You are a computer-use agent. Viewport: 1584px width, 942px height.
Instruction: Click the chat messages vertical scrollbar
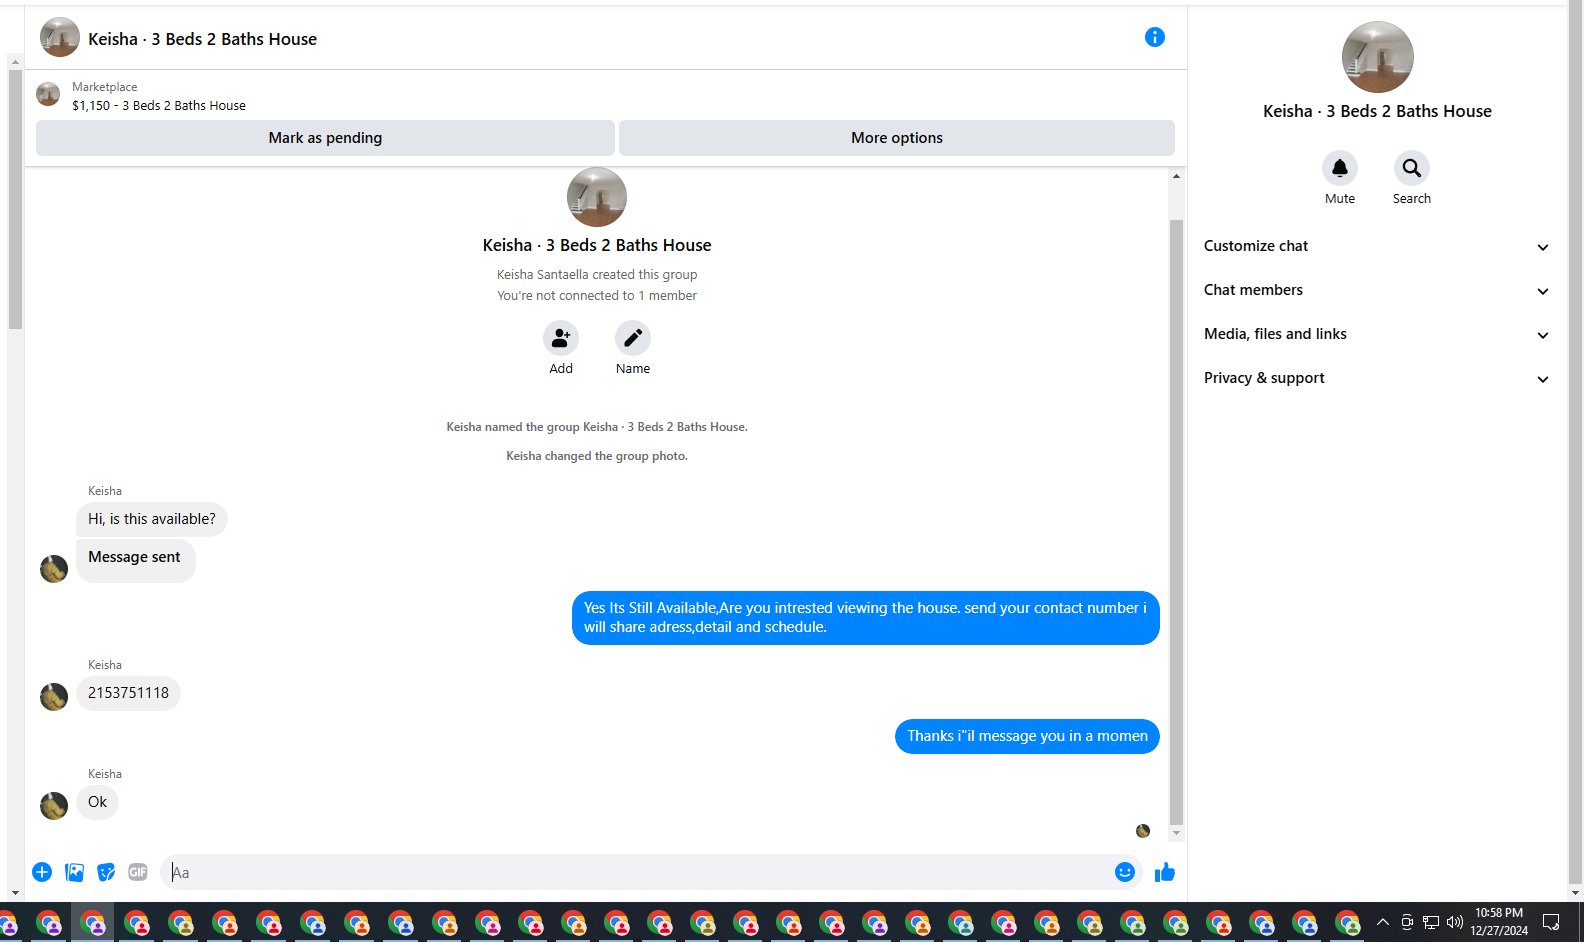click(x=1176, y=520)
